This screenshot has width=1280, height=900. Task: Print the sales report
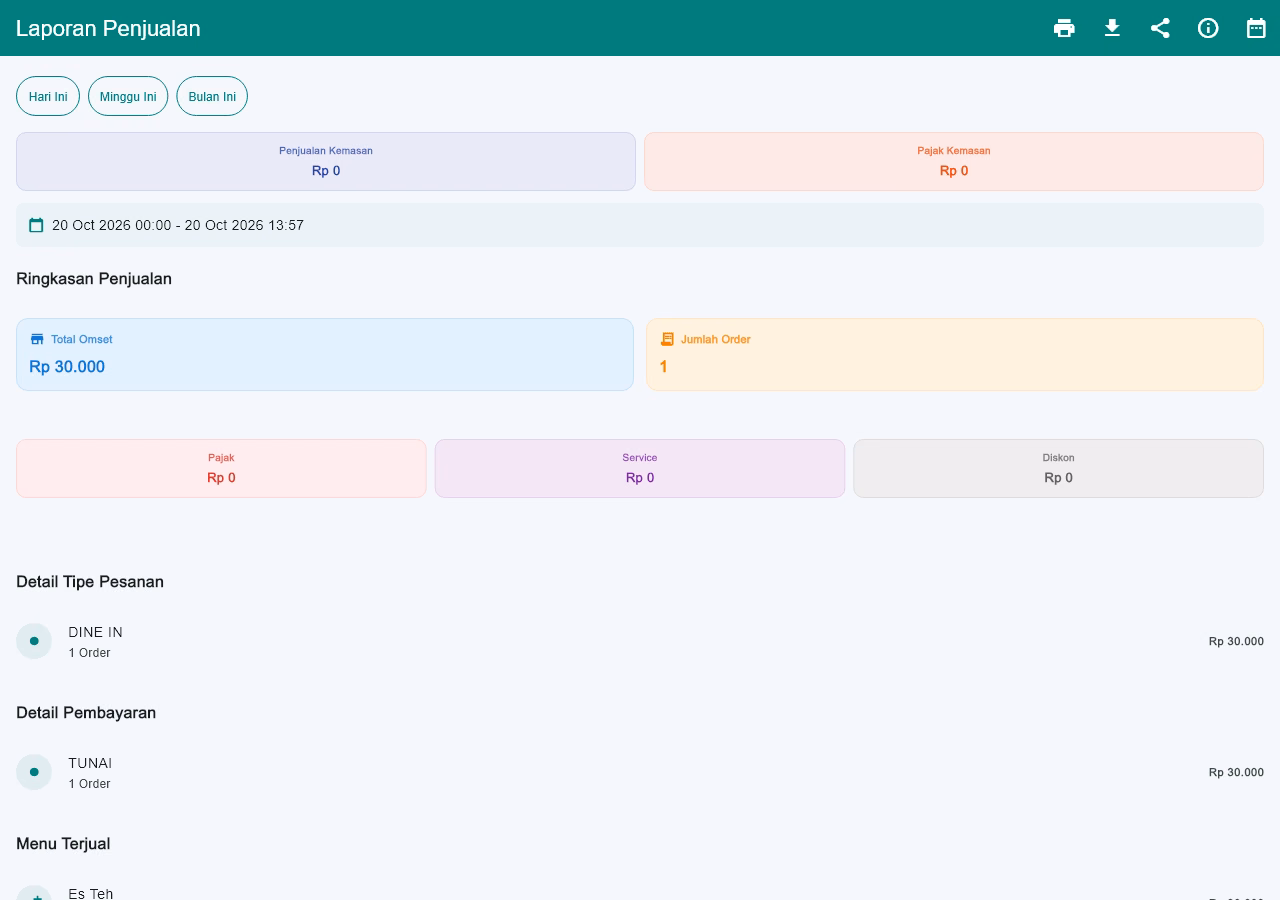pyautogui.click(x=1064, y=28)
